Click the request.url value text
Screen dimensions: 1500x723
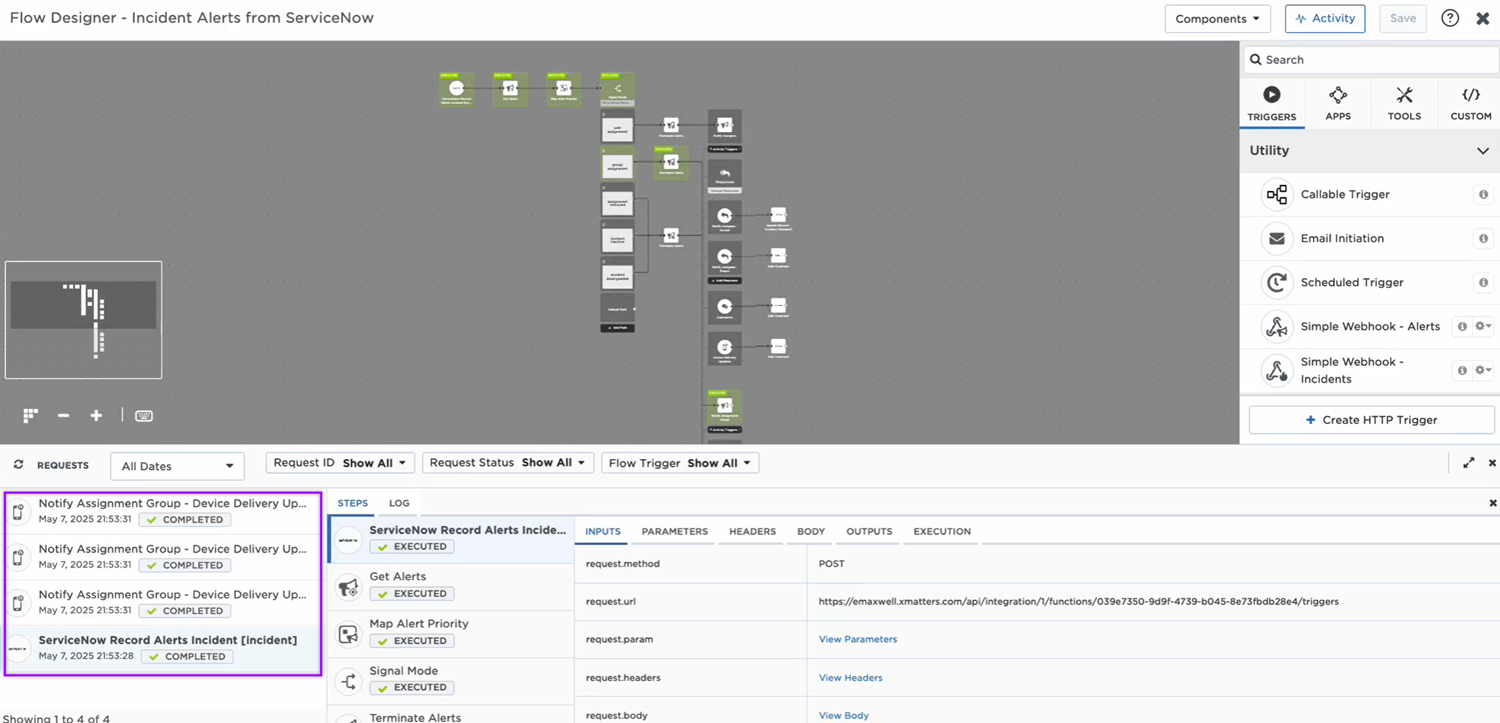click(x=1078, y=601)
